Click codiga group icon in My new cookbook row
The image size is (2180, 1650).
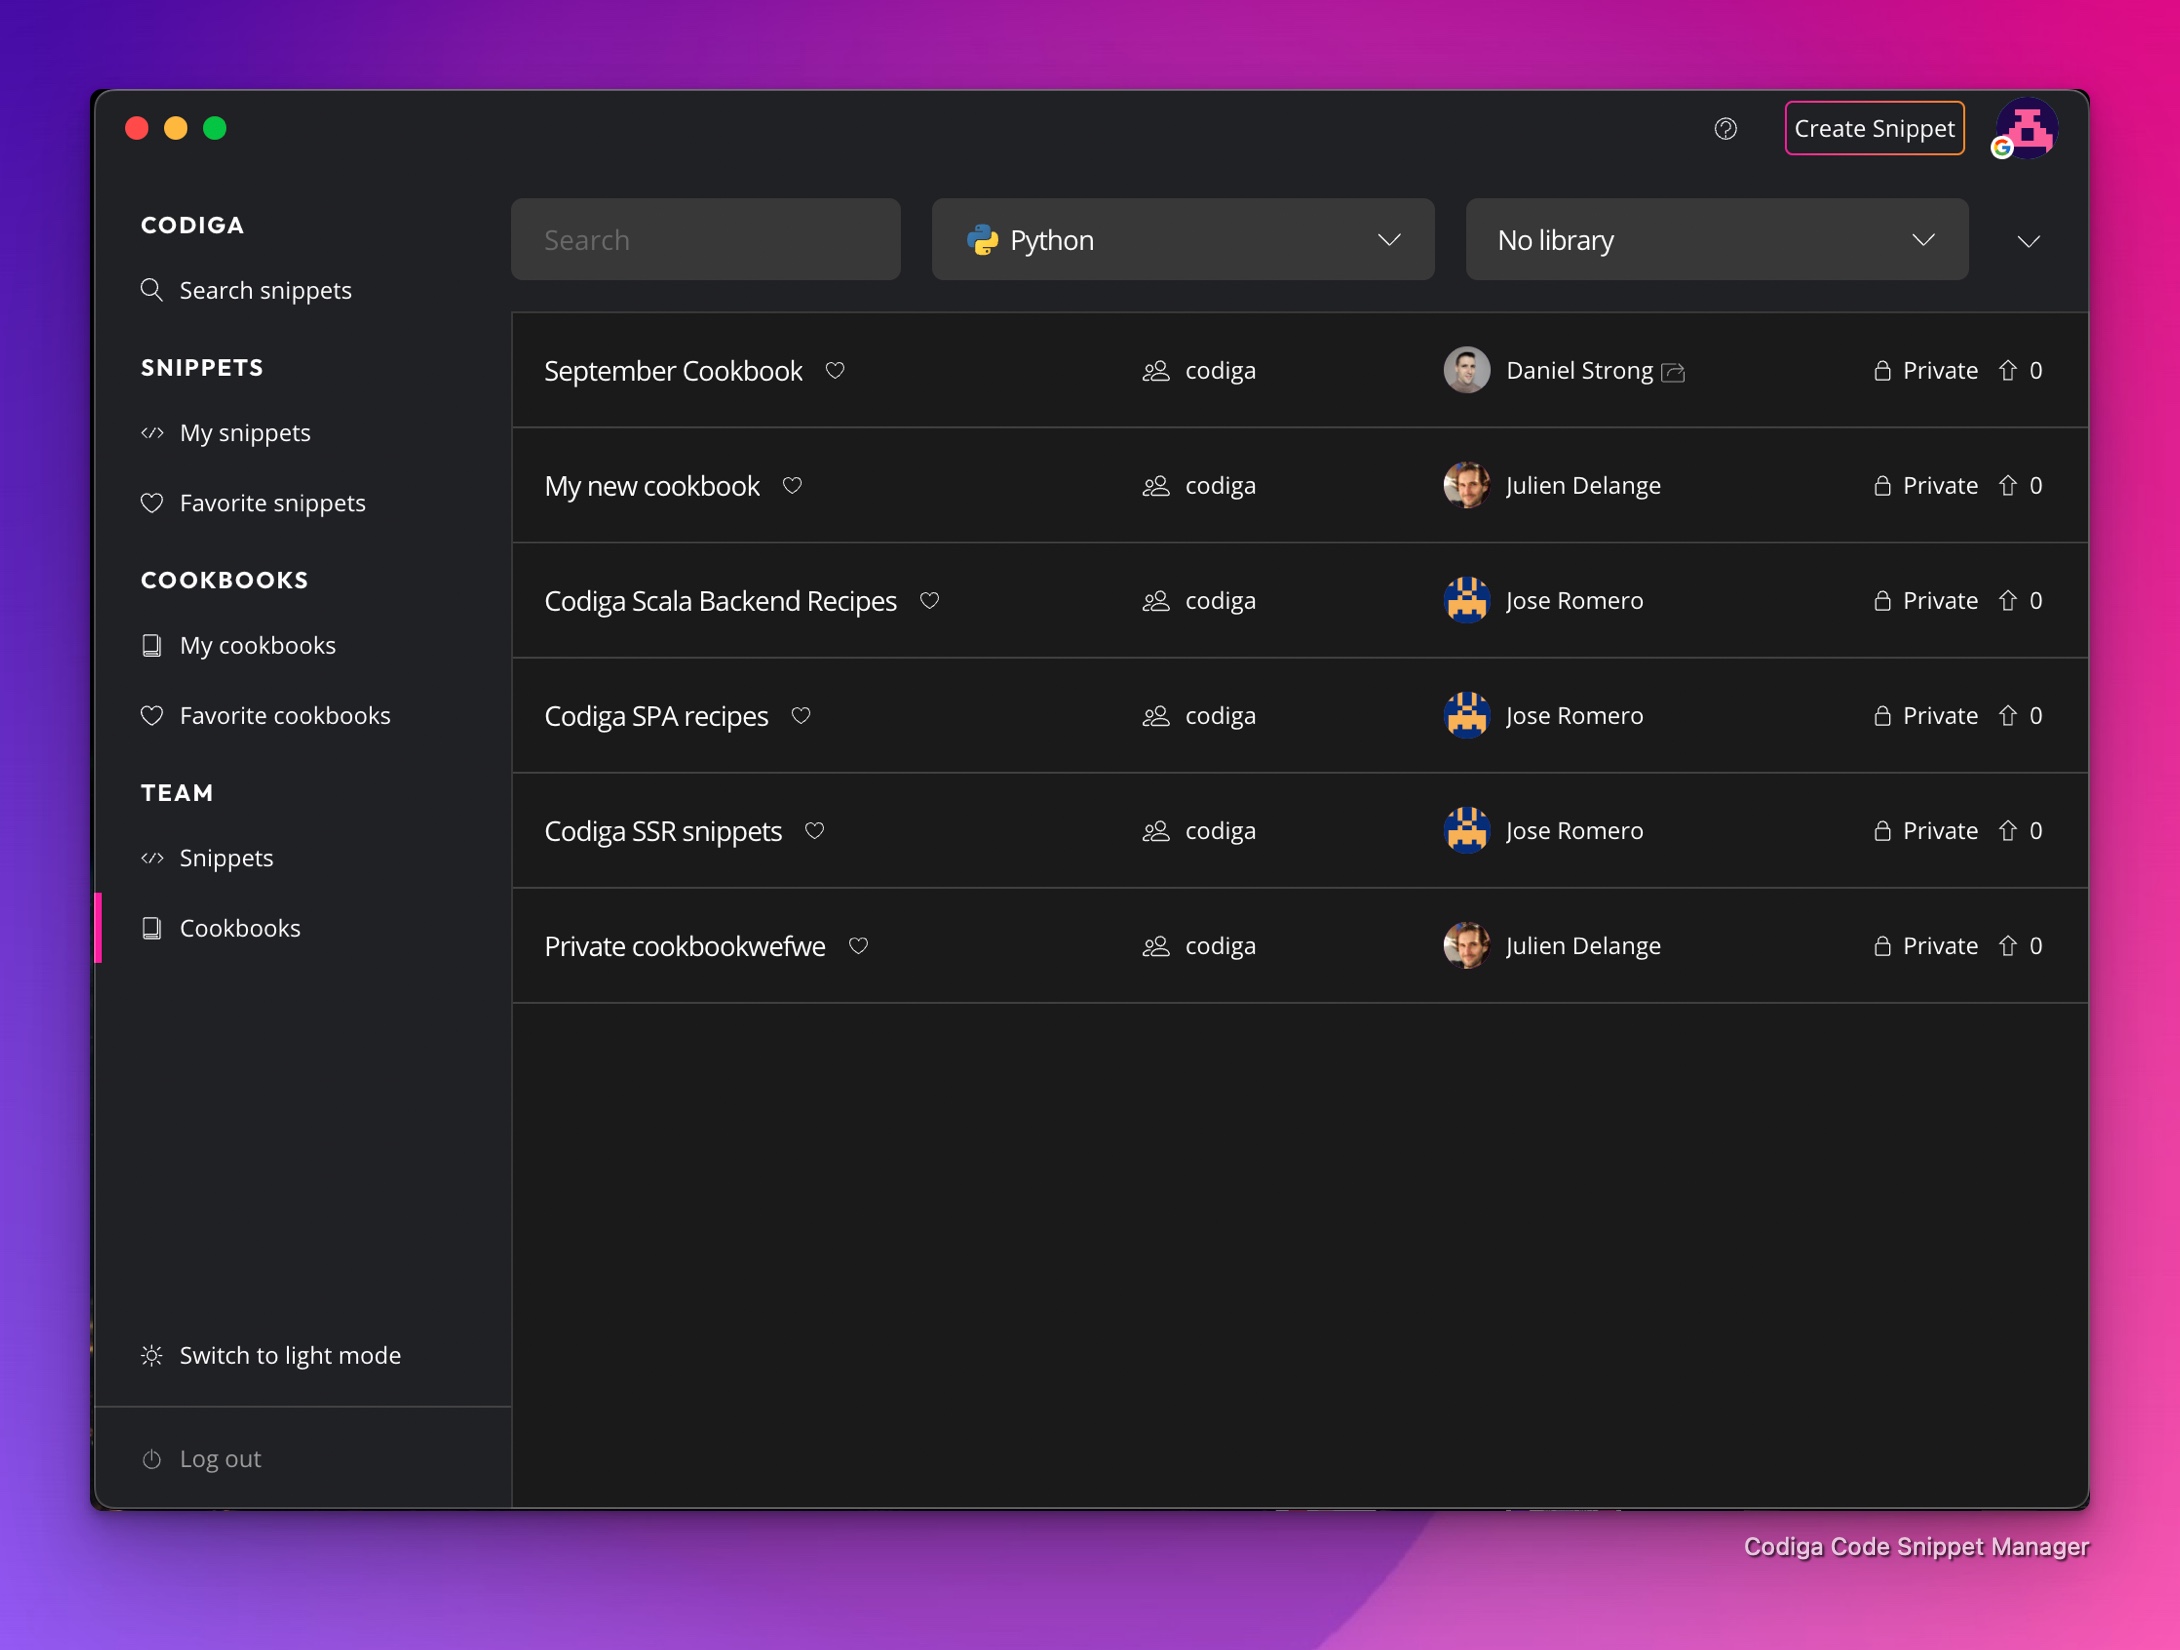1156,486
